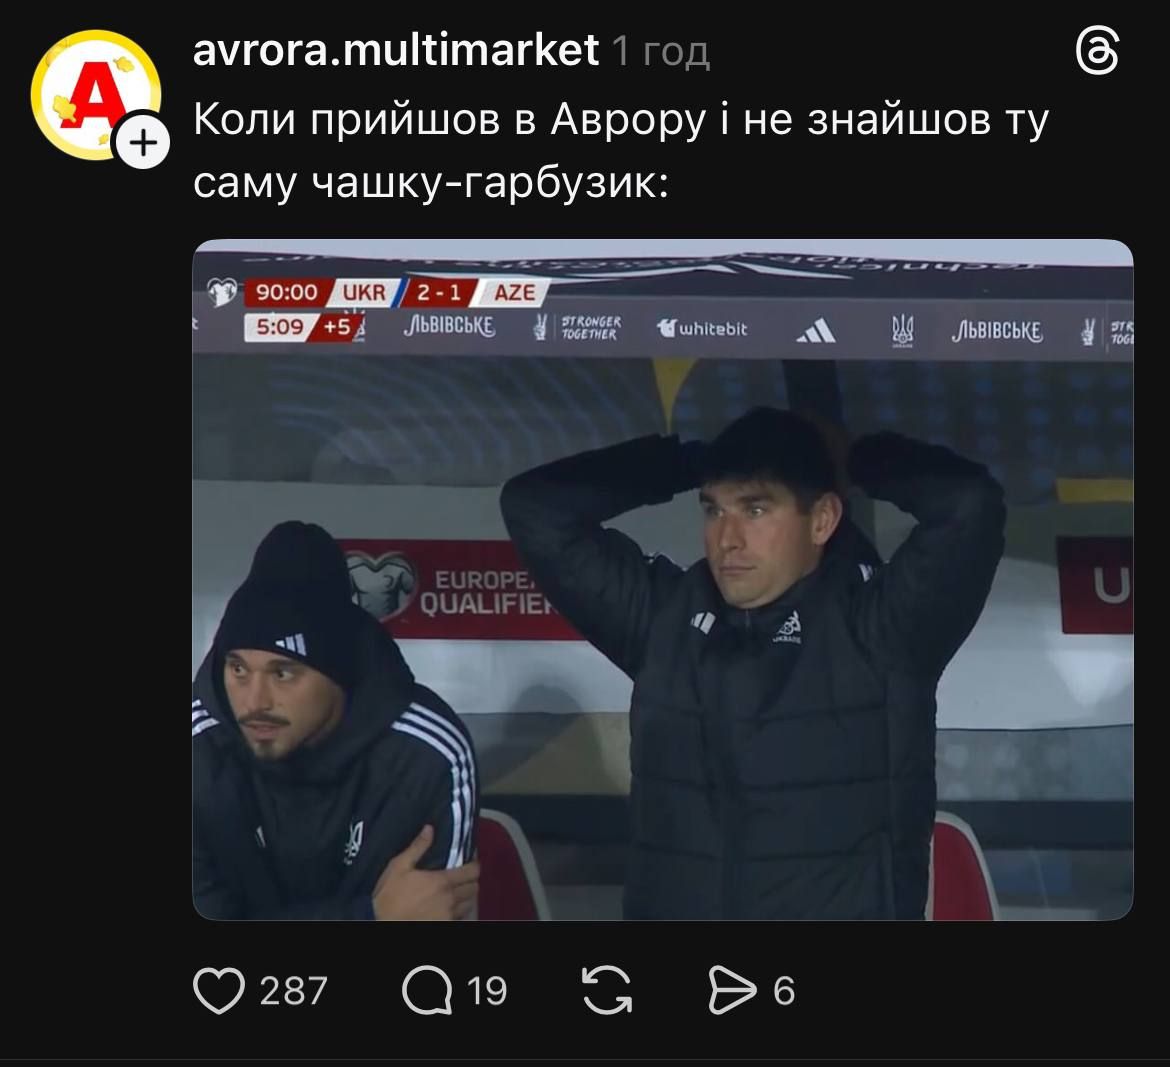Viewport: 1170px width, 1067px height.
Task: Click the share count number 6
Action: (783, 992)
